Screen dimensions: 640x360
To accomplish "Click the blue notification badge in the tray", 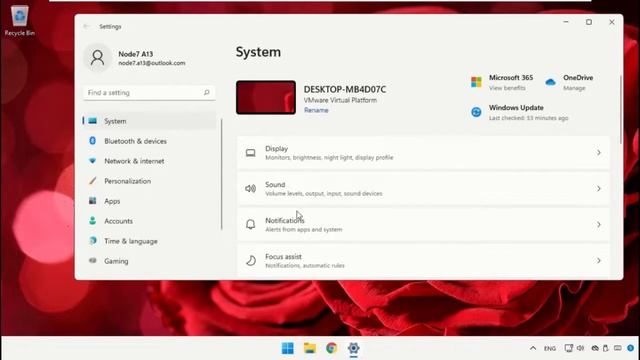I will pos(631,348).
